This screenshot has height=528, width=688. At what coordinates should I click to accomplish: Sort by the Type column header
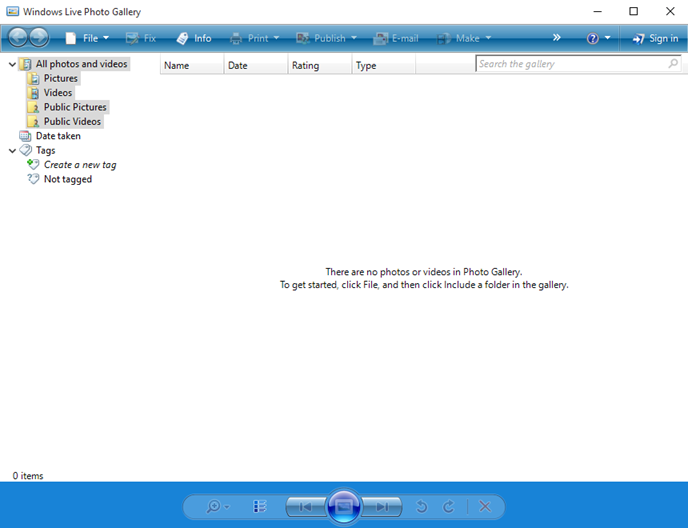tap(384, 65)
